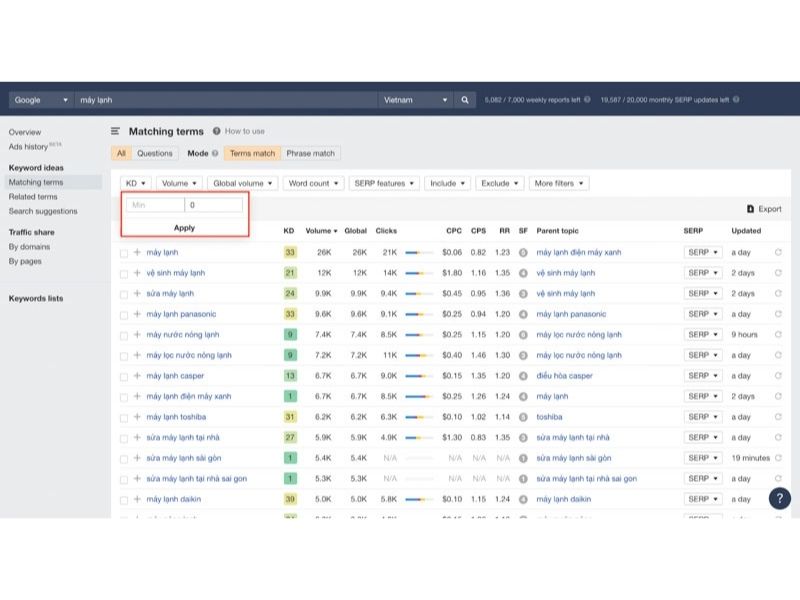
Task: Open the help question mark bubble
Action: coord(780,498)
